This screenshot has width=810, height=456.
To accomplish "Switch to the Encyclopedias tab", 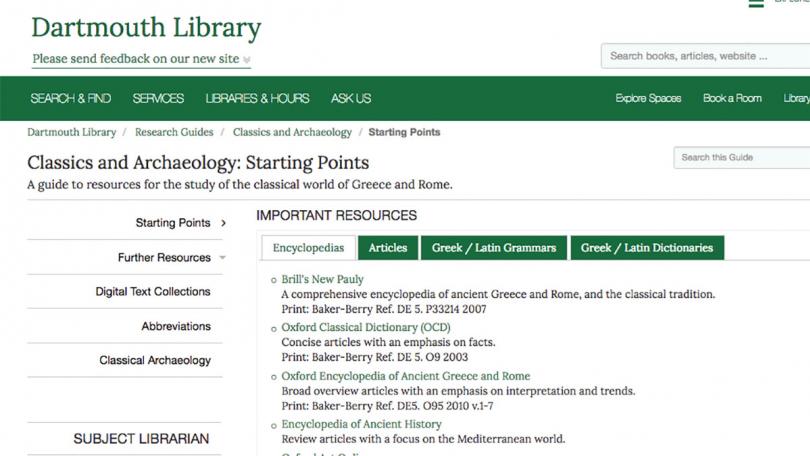I will click(x=308, y=248).
